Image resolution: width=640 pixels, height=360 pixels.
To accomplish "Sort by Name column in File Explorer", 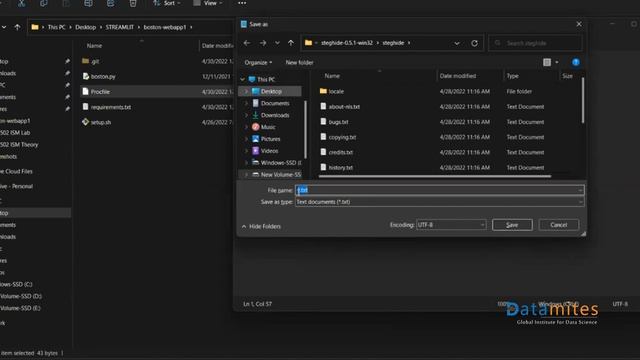I will pyautogui.click(x=94, y=46).
